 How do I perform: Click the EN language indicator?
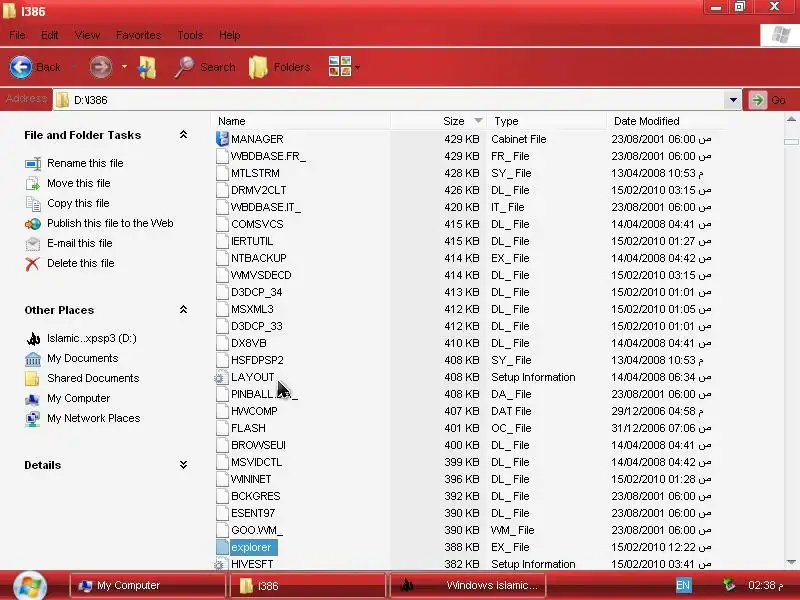[x=683, y=585]
